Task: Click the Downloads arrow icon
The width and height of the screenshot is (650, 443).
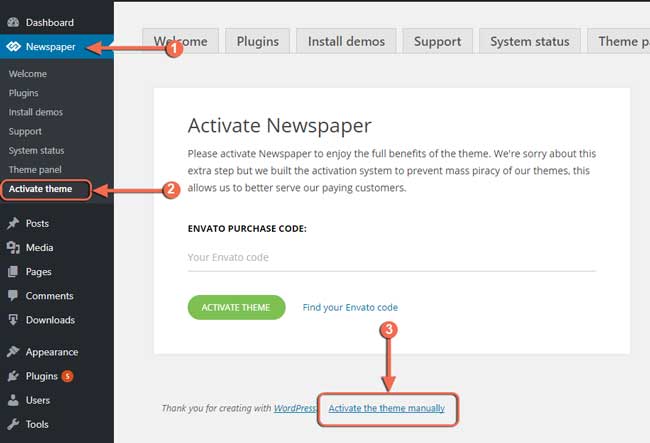Action: tap(13, 320)
